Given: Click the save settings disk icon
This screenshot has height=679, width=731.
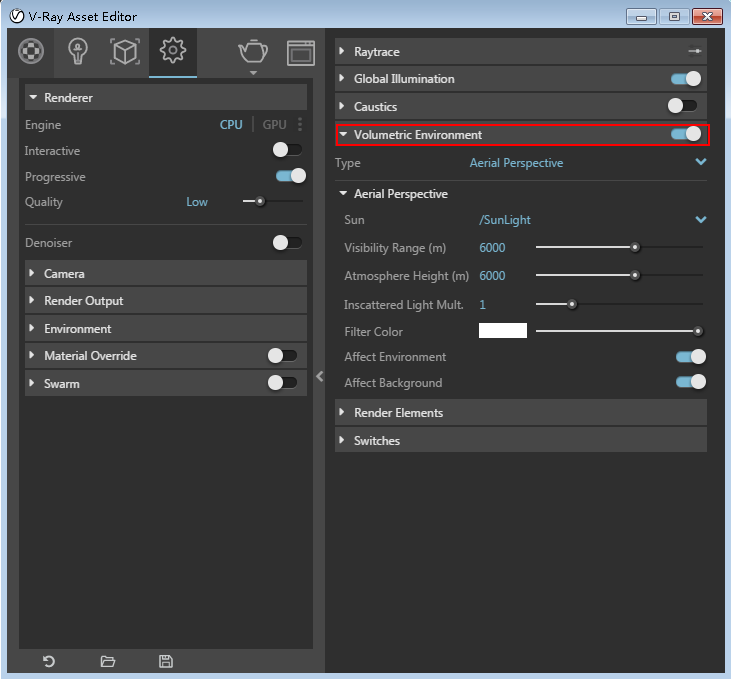Looking at the screenshot, I should 166,661.
